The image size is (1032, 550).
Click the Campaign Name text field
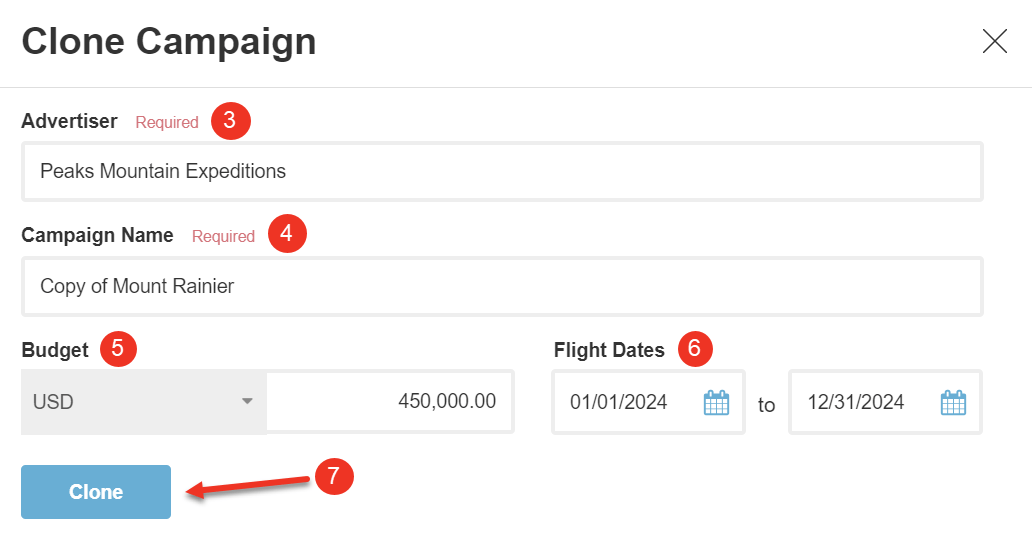[x=500, y=286]
